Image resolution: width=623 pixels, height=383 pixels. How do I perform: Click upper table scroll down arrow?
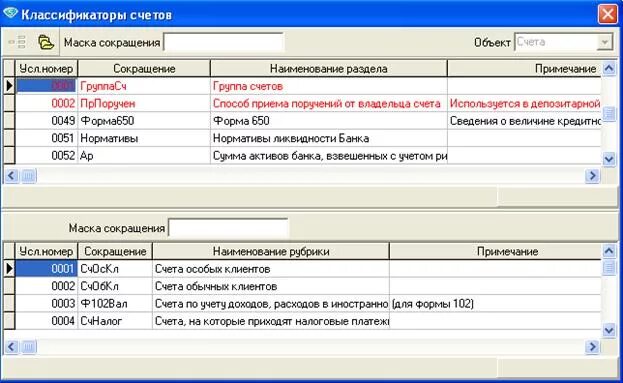(609, 159)
